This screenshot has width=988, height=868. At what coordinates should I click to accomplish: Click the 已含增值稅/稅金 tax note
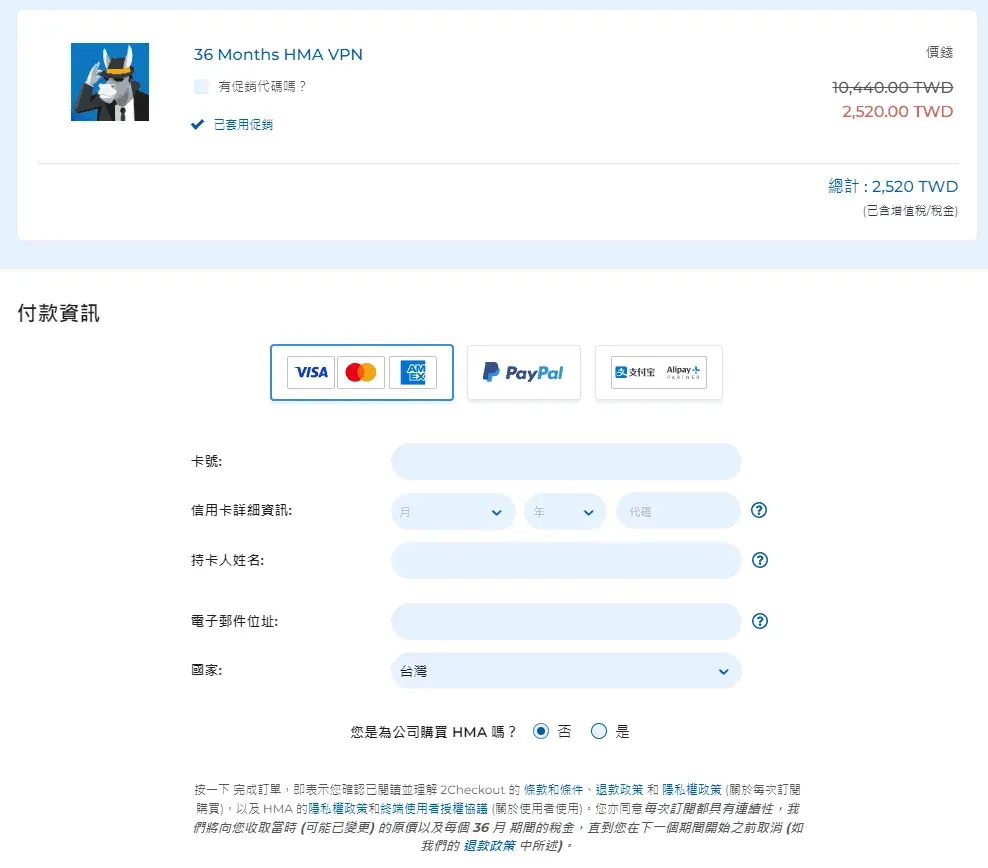coord(910,211)
